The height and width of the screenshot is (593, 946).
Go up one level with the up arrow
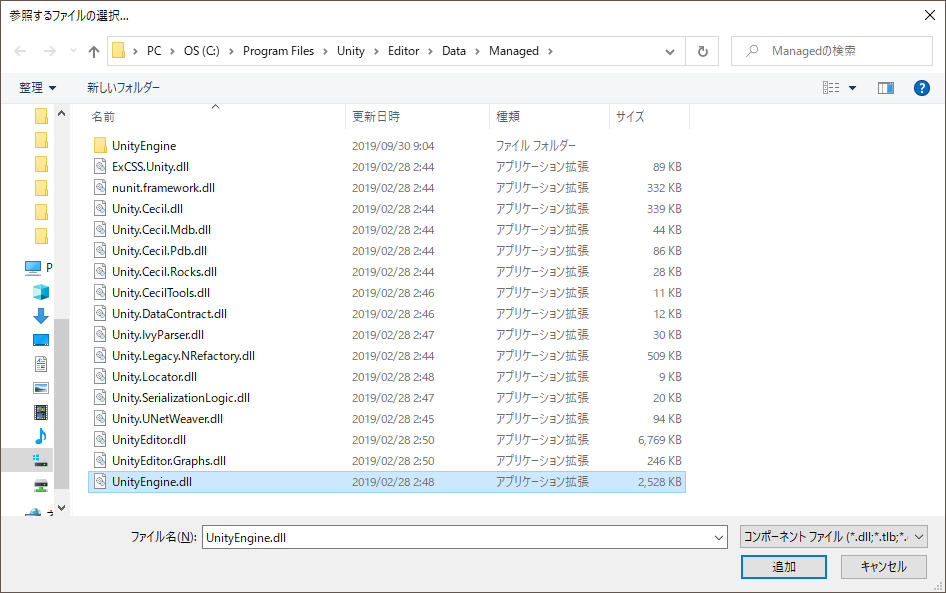92,50
